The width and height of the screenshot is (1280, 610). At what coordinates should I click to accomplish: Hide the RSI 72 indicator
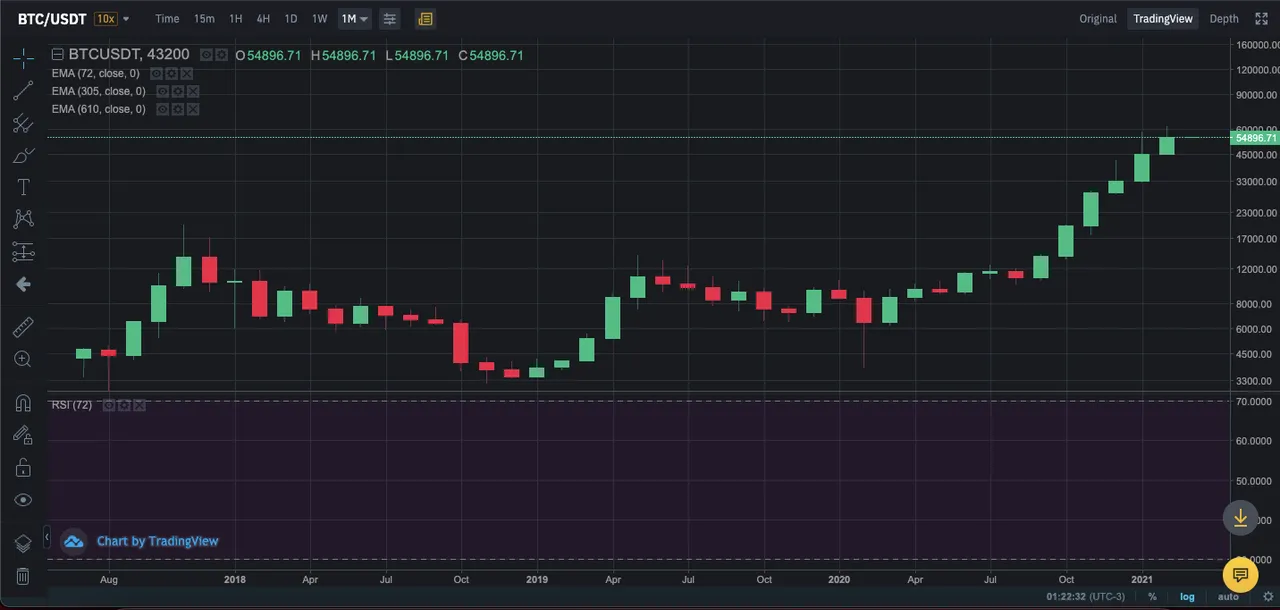(x=108, y=405)
